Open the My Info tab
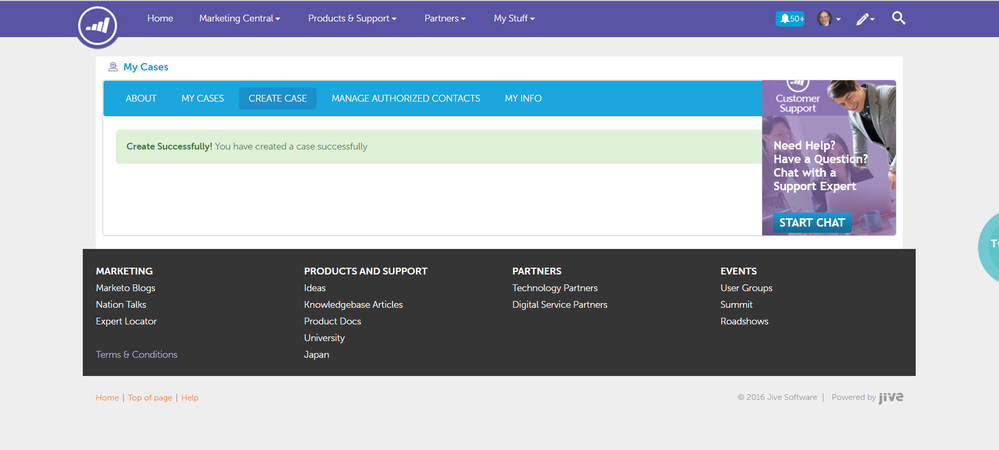 523,98
